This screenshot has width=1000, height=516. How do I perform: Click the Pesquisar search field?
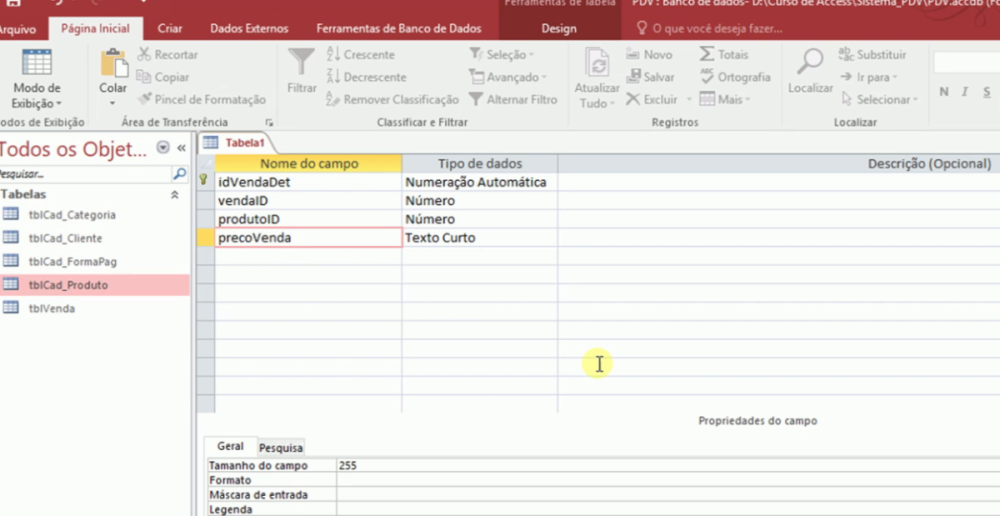tap(85, 174)
